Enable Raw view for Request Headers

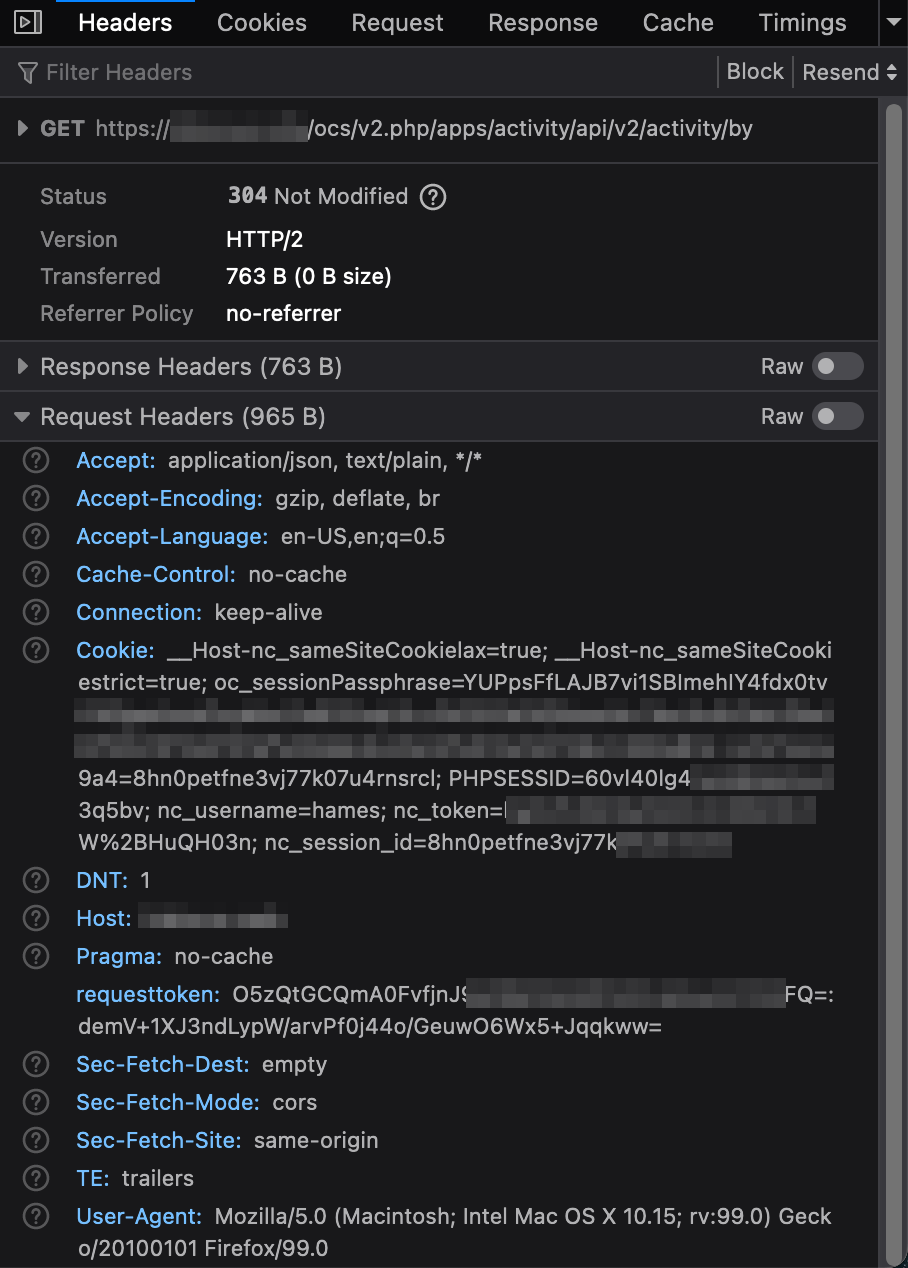pyautogui.click(x=838, y=416)
